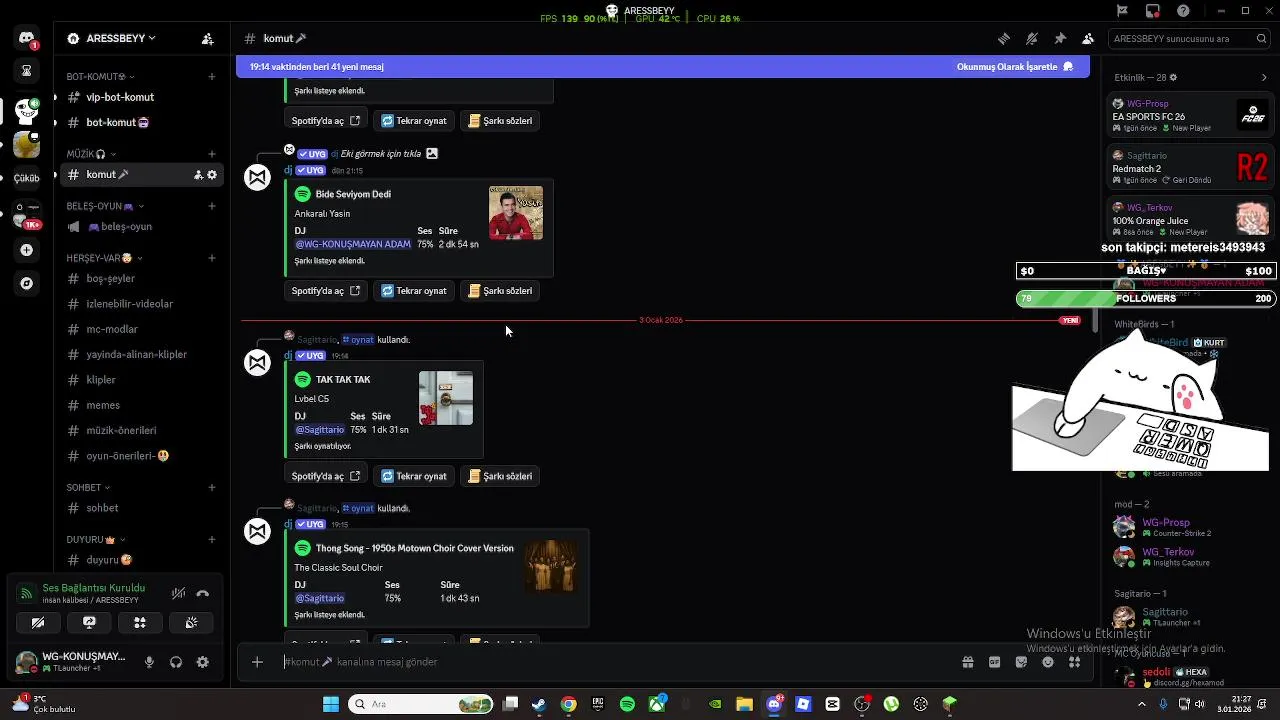The image size is (1280, 720).
Task: Open the gift Nitro icon
Action: click(968, 662)
